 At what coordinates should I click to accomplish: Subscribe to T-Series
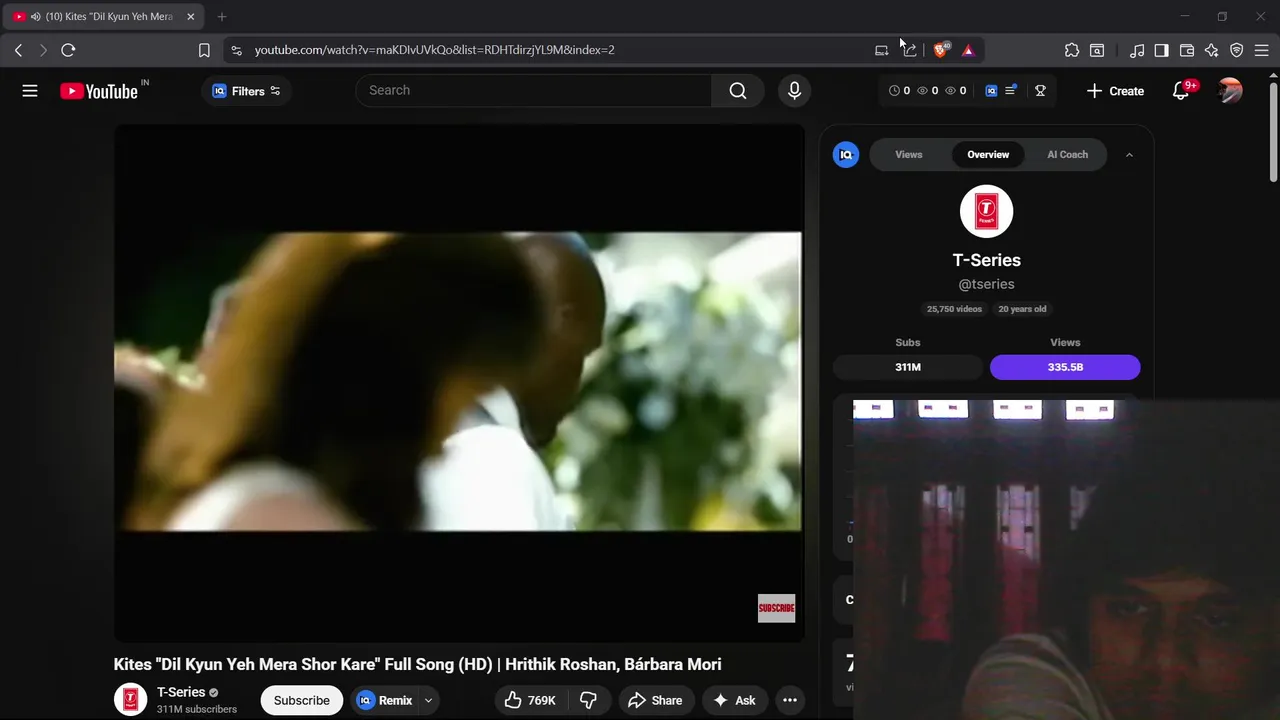[302, 700]
